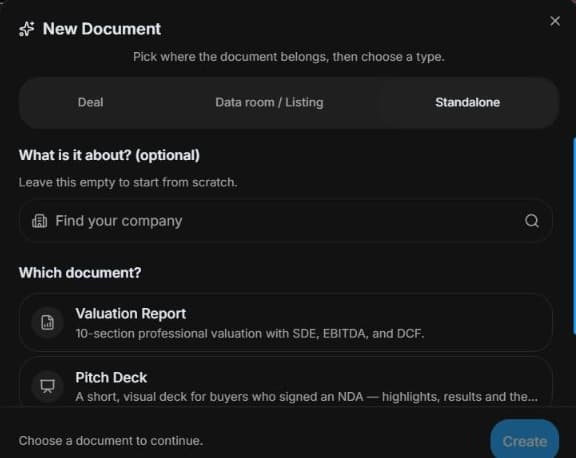
Task: Click the '10-section professional valuation' description
Action: point(249,333)
